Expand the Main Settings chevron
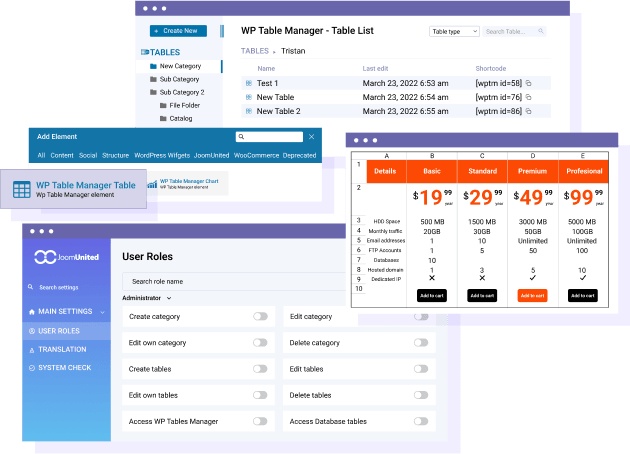 pos(102,312)
